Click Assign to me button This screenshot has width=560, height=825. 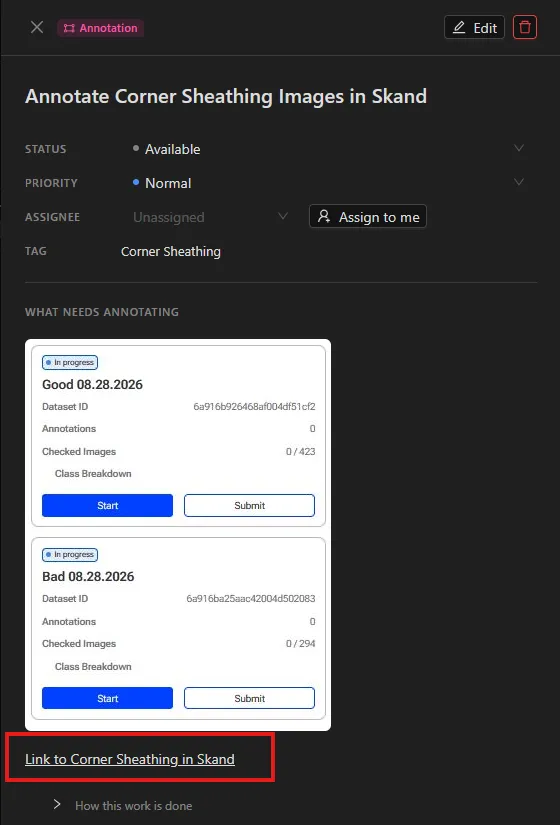(368, 217)
